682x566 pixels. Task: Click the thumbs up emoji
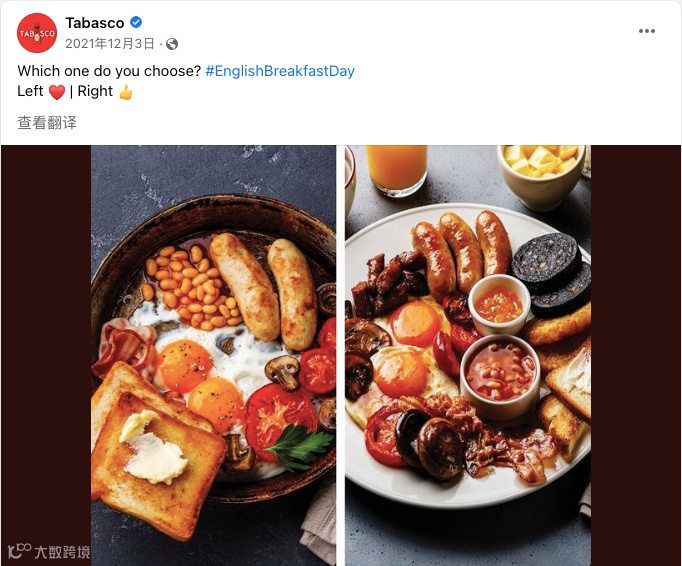point(125,92)
